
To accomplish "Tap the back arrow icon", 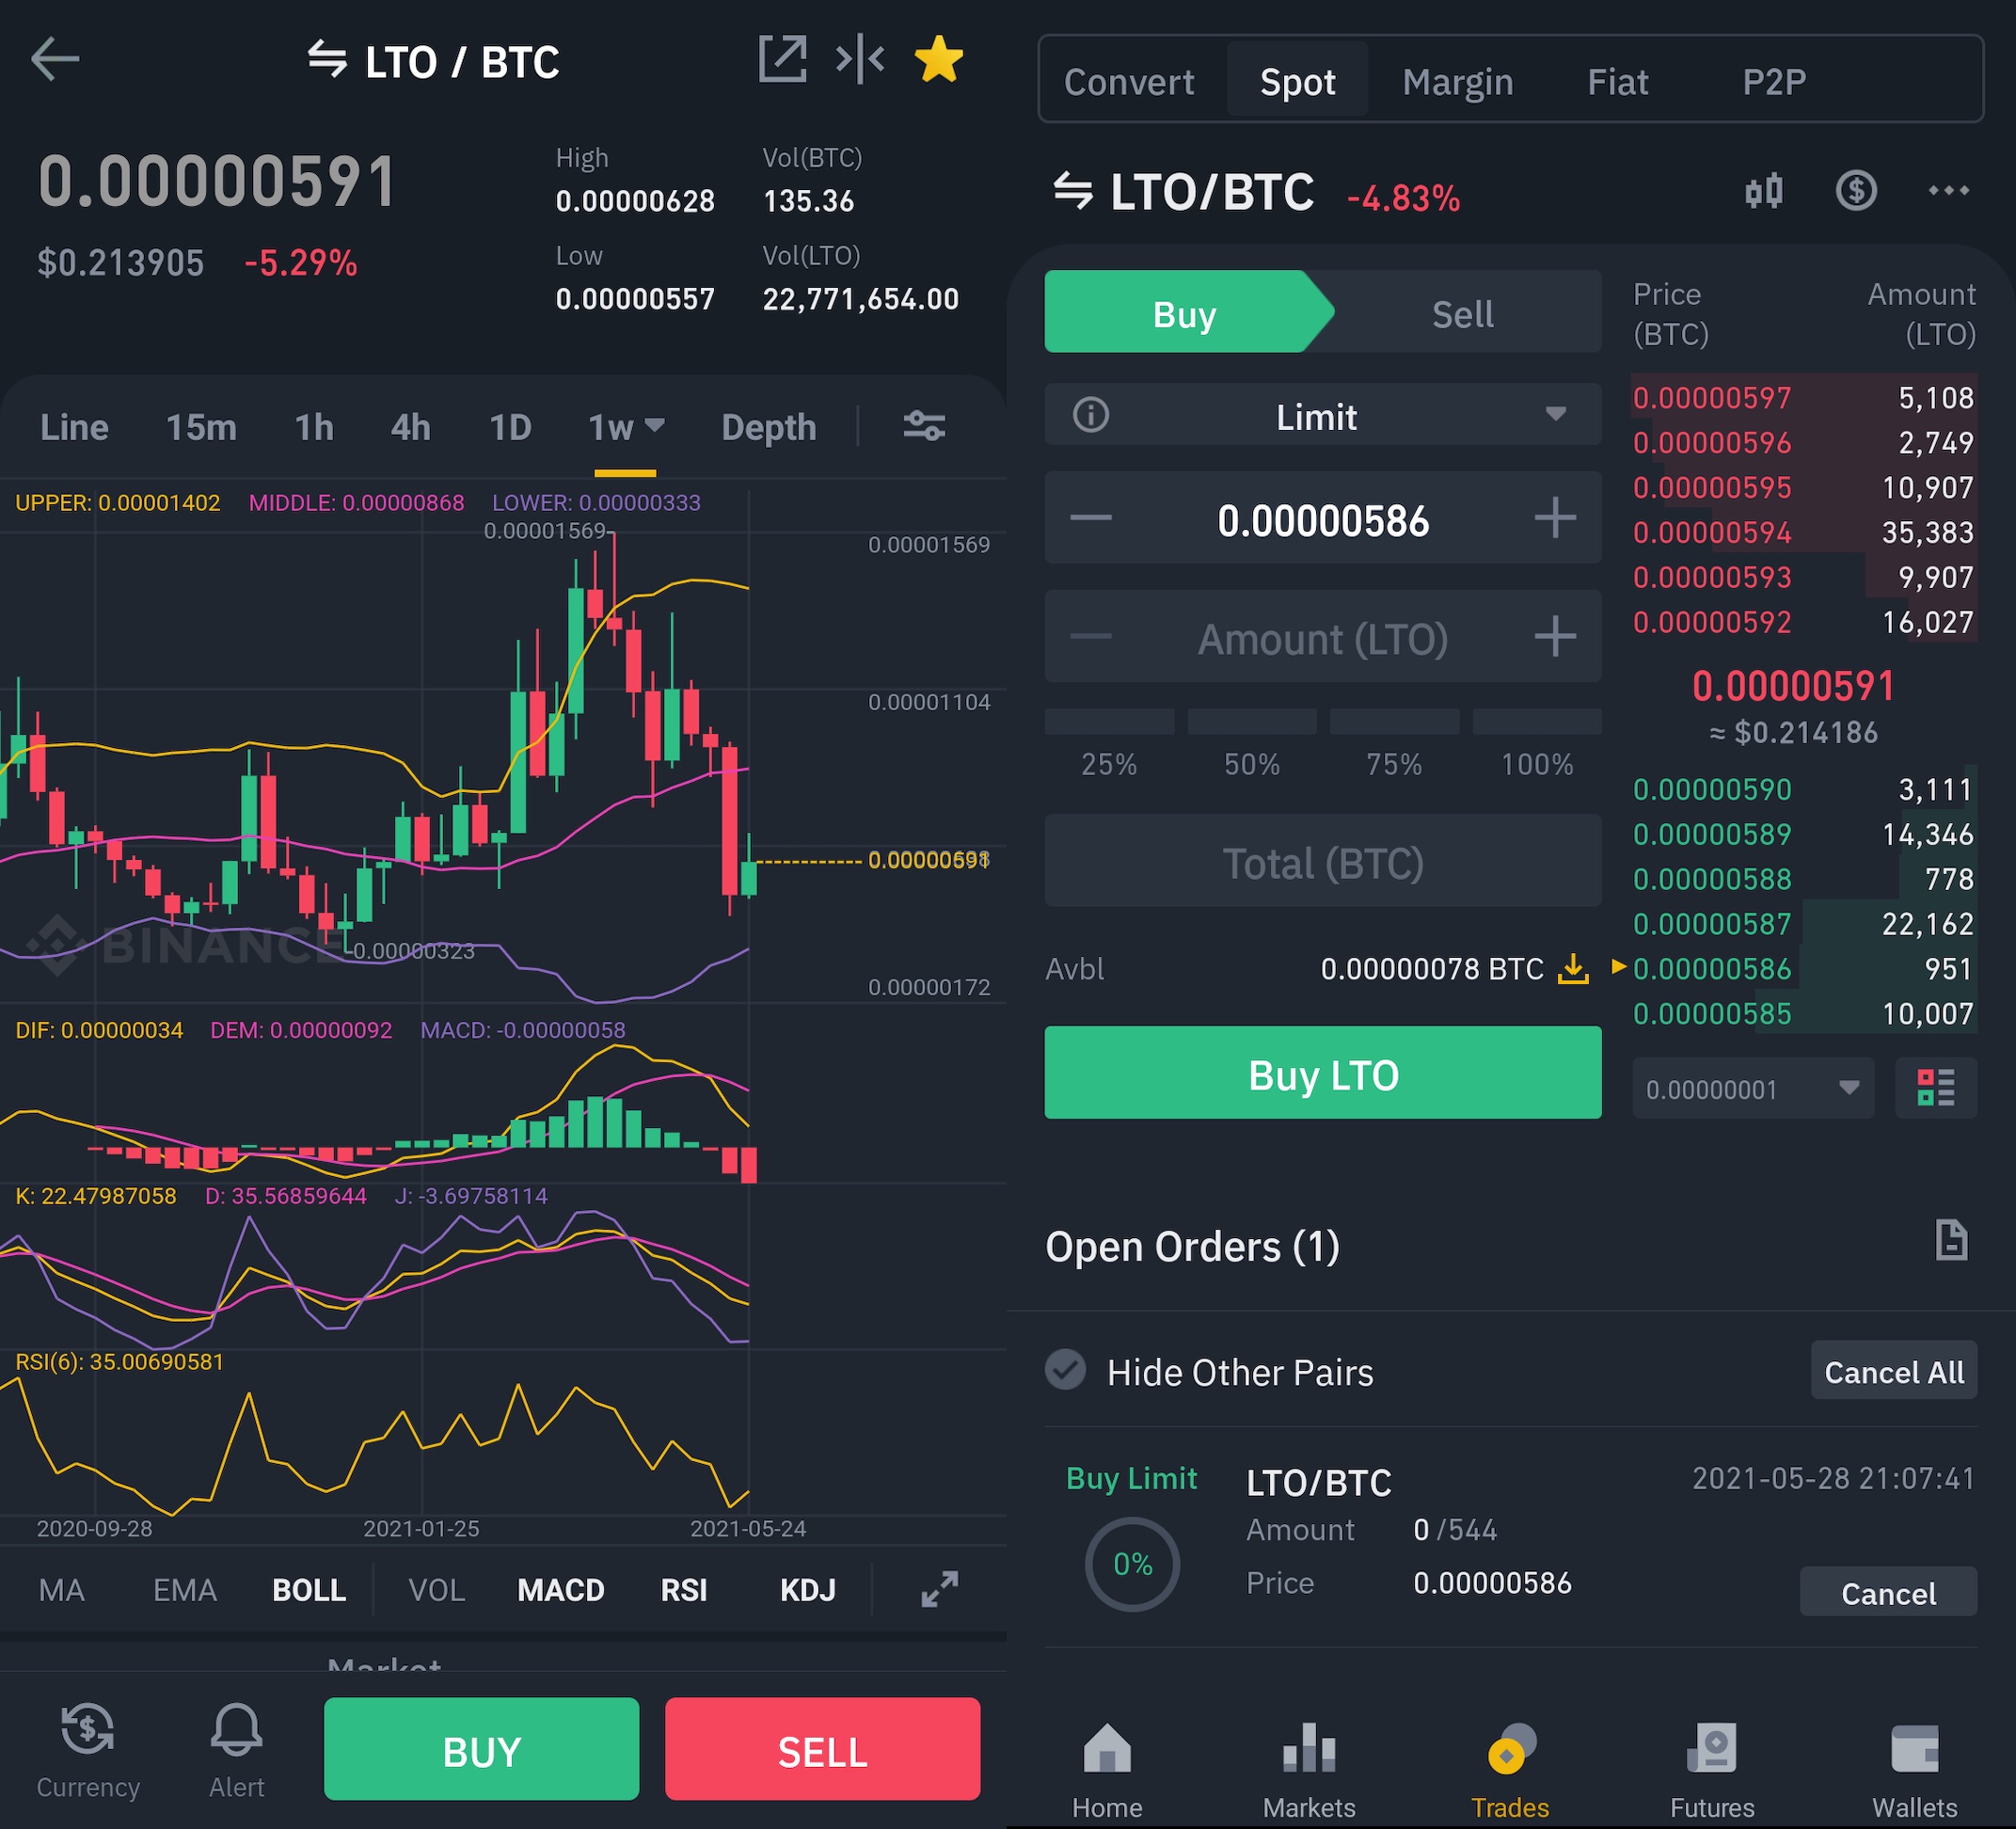I will click(x=55, y=59).
